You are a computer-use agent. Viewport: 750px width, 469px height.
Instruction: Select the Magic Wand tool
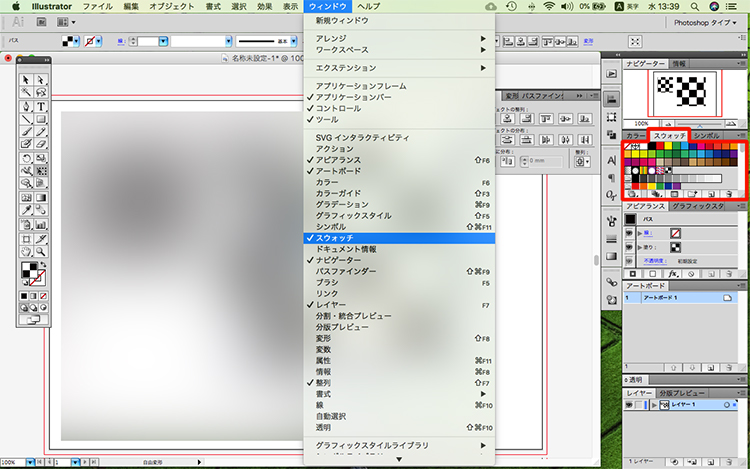27,93
